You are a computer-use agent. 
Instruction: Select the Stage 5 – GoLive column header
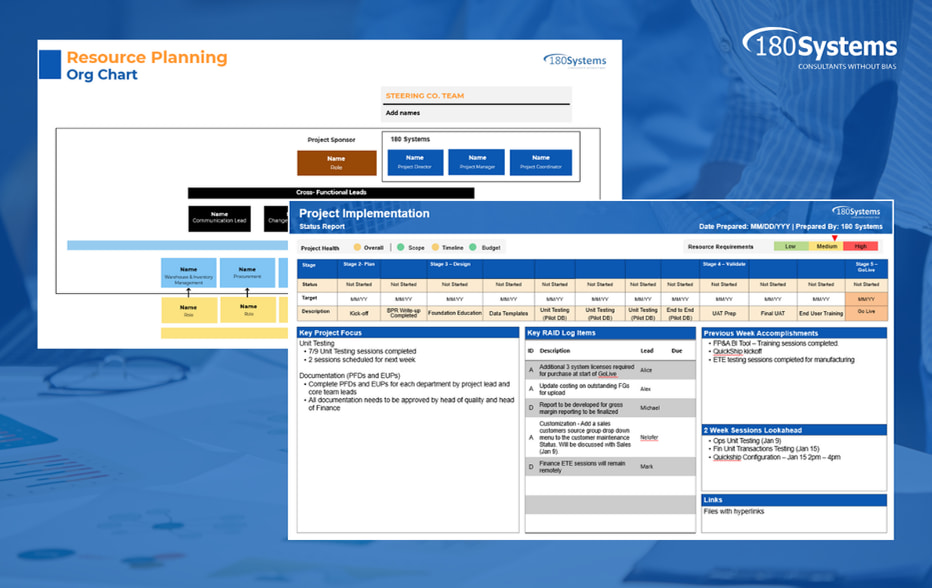866,268
